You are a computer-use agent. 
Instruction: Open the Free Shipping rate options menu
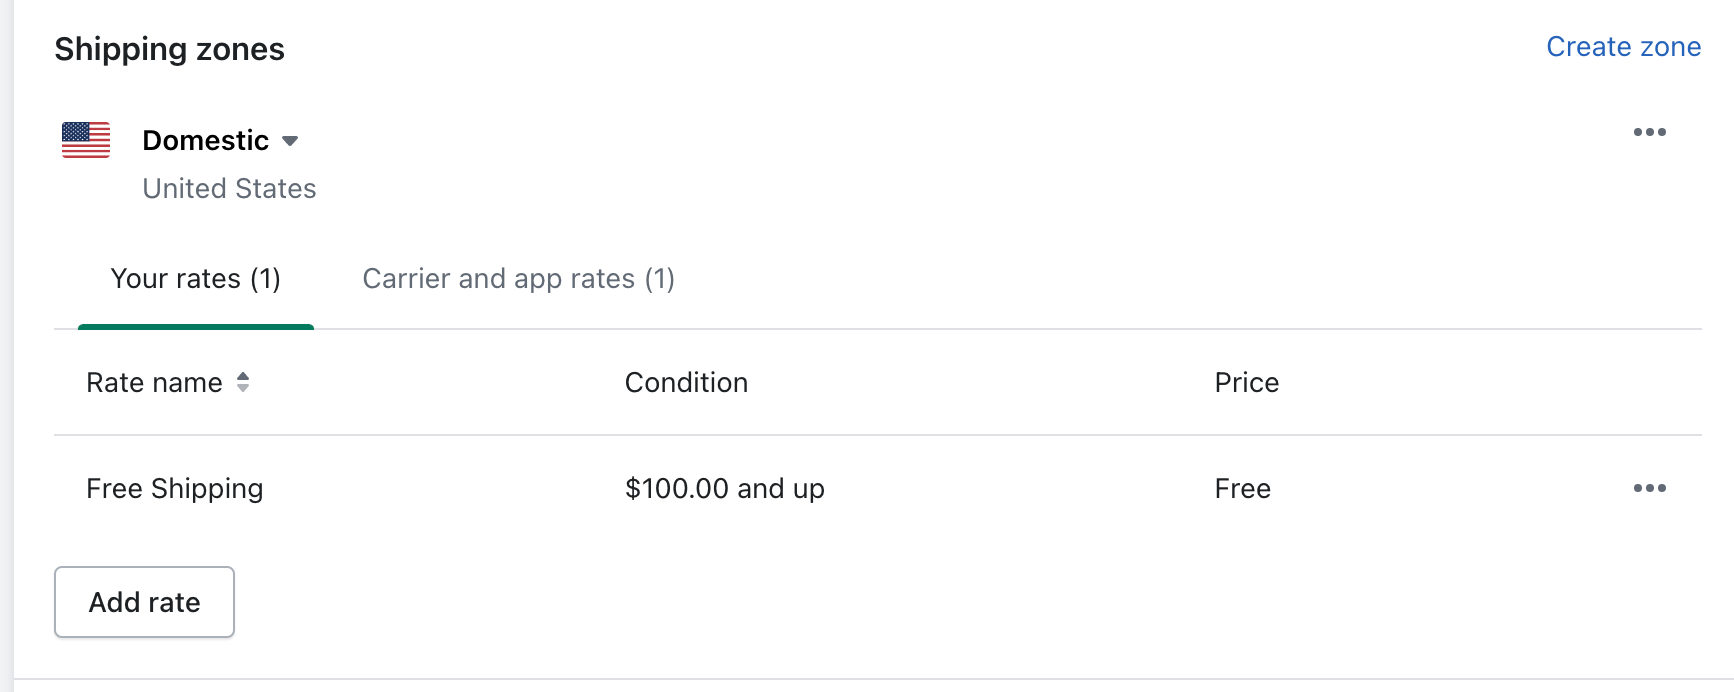pos(1649,488)
